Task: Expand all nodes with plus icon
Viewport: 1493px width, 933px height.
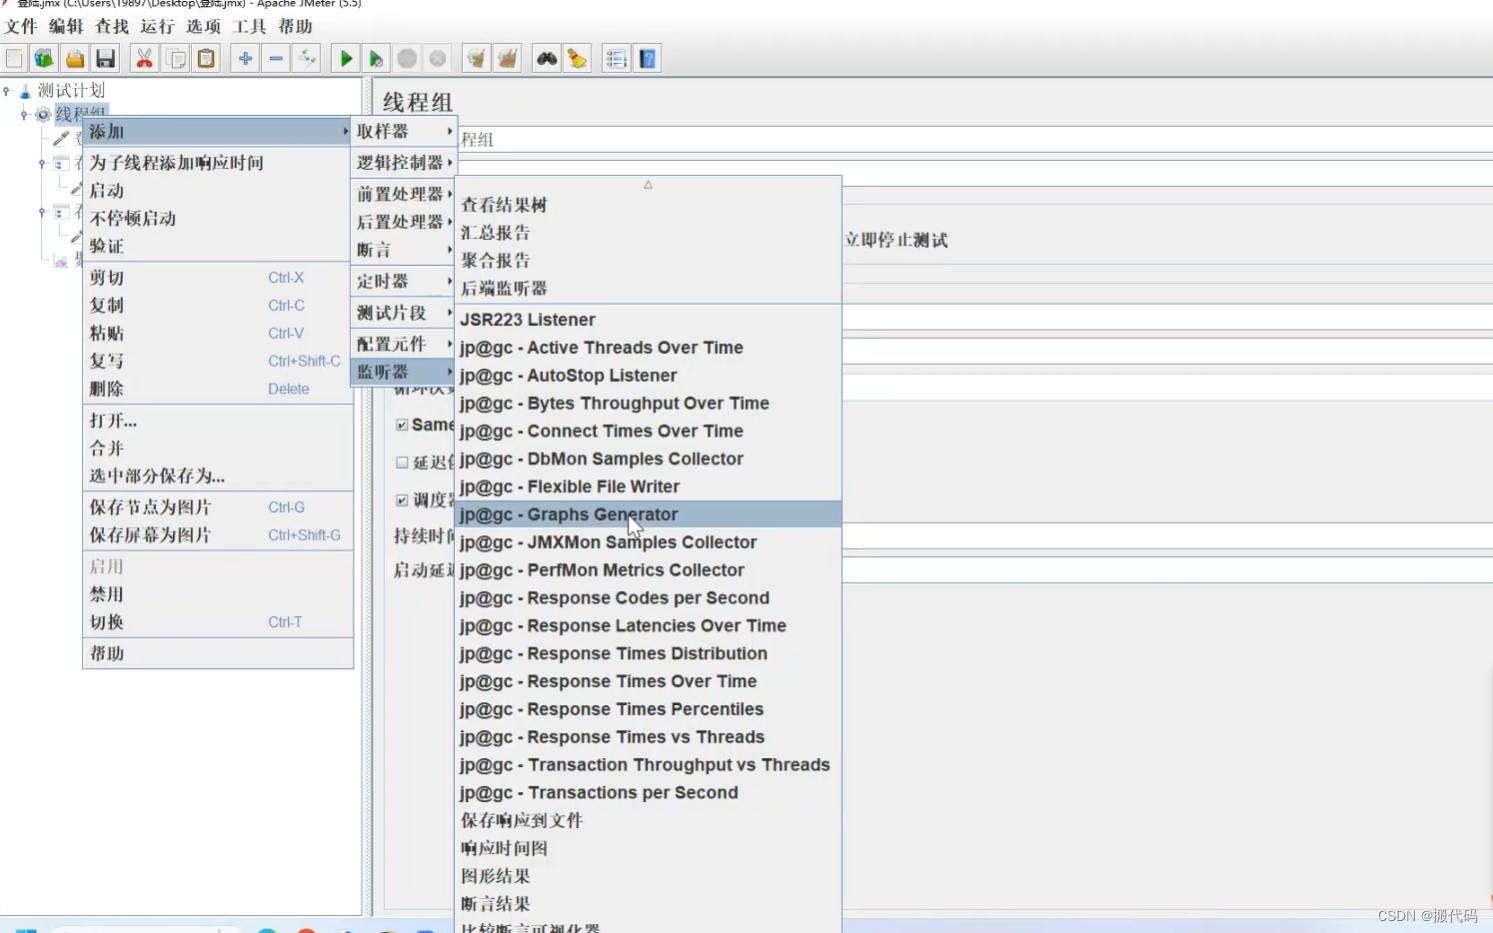Action: pos(245,59)
